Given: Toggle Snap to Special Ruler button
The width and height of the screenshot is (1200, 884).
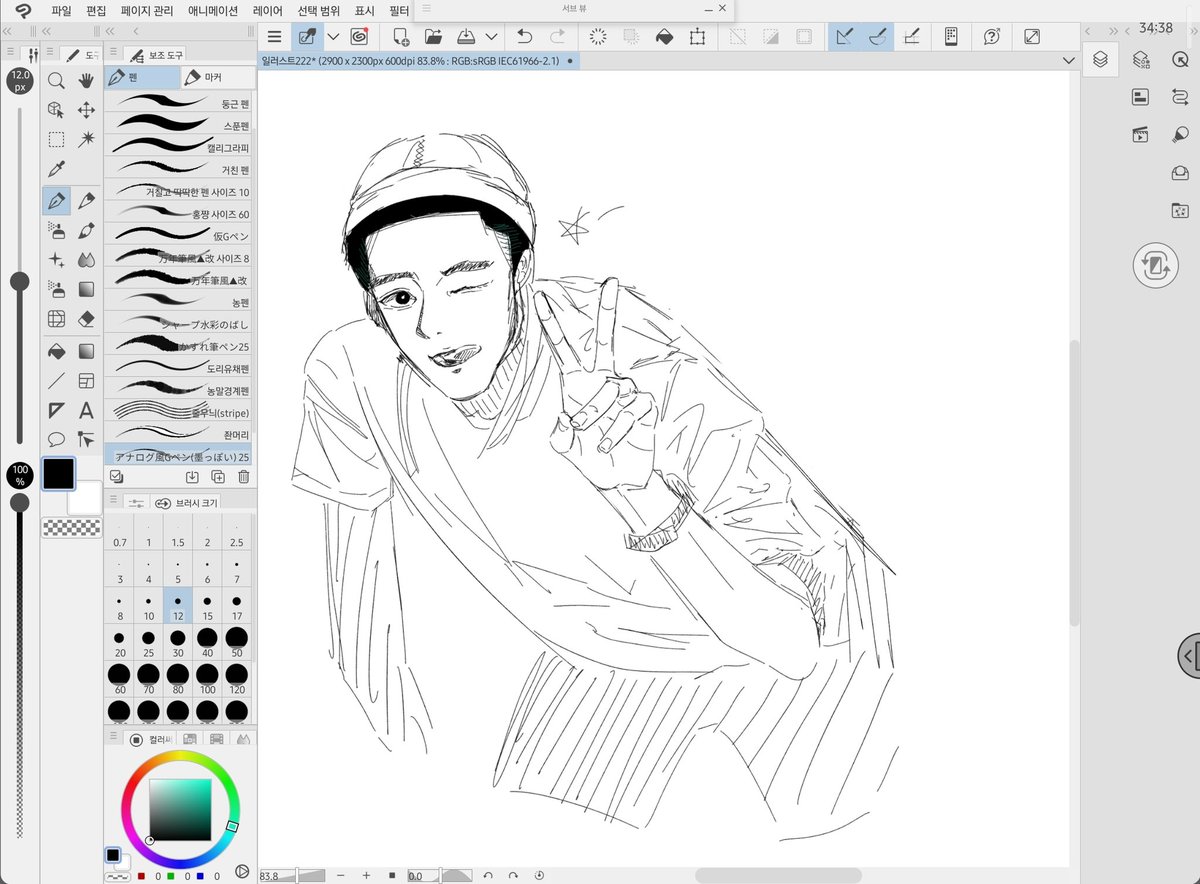Looking at the screenshot, I should pyautogui.click(x=877, y=36).
